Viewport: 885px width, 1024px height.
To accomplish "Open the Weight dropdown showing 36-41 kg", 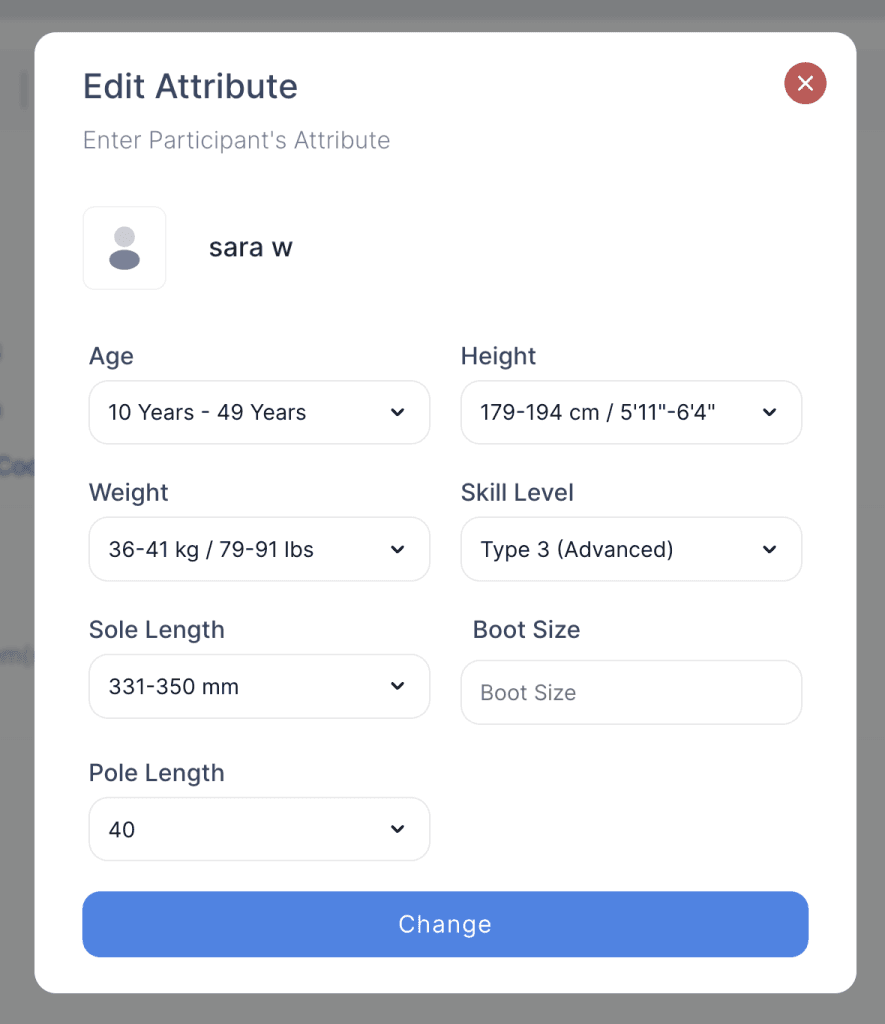I will 240,549.
